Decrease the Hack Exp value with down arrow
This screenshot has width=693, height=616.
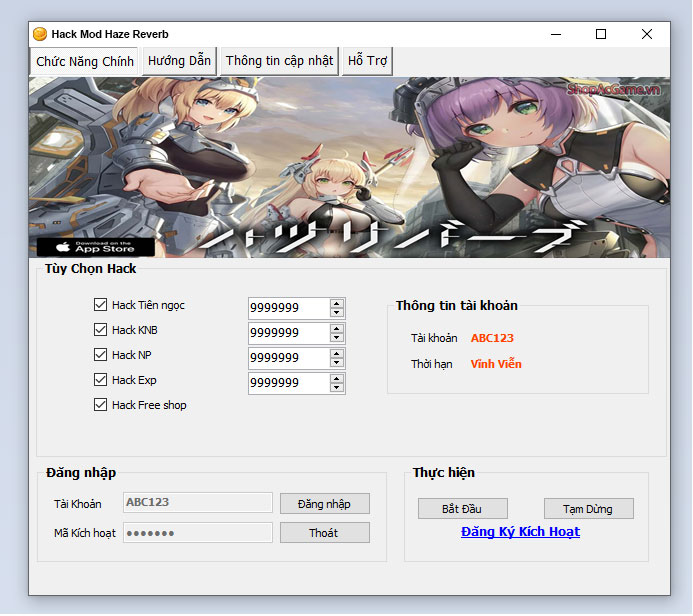click(337, 388)
